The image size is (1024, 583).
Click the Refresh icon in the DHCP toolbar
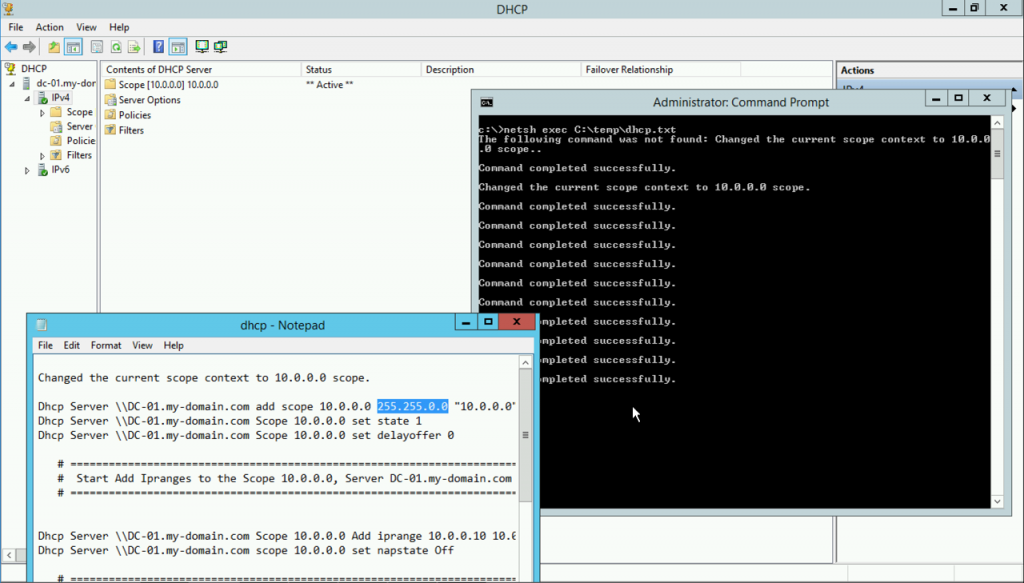(116, 46)
